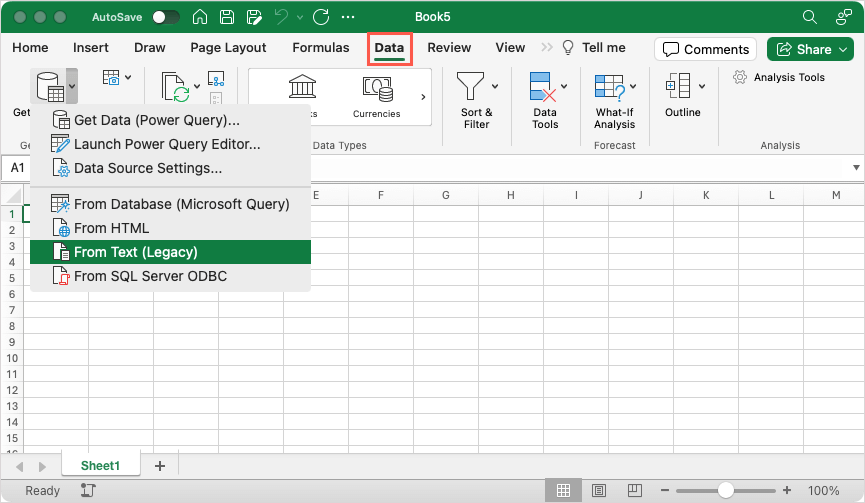
Task: Select the Sheet1 worksheet tab
Action: pyautogui.click(x=100, y=466)
